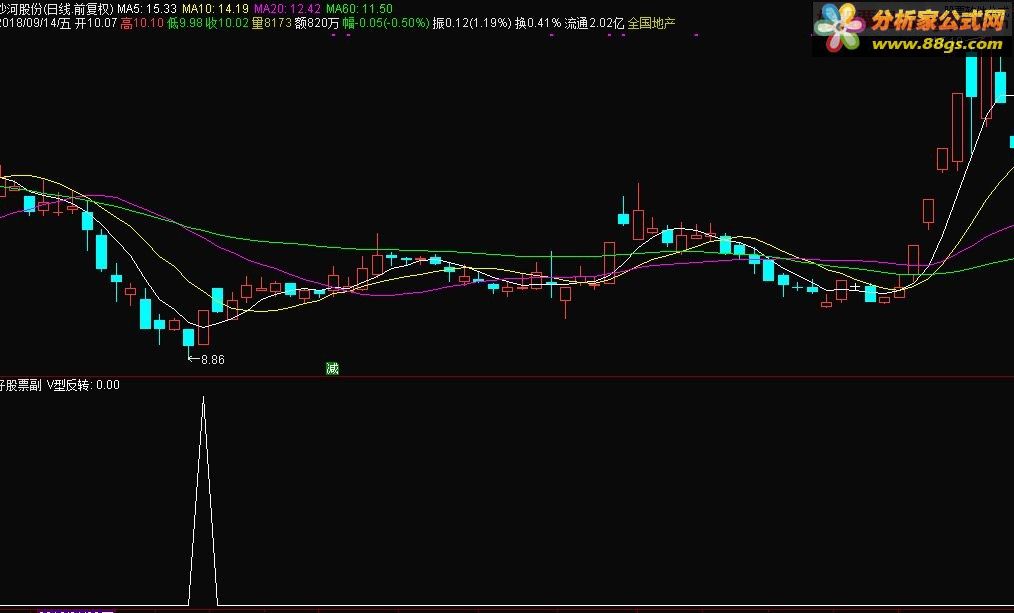Image resolution: width=1014 pixels, height=613 pixels.
Task: Click the open price 开10.07 value
Action: [x=96, y=23]
